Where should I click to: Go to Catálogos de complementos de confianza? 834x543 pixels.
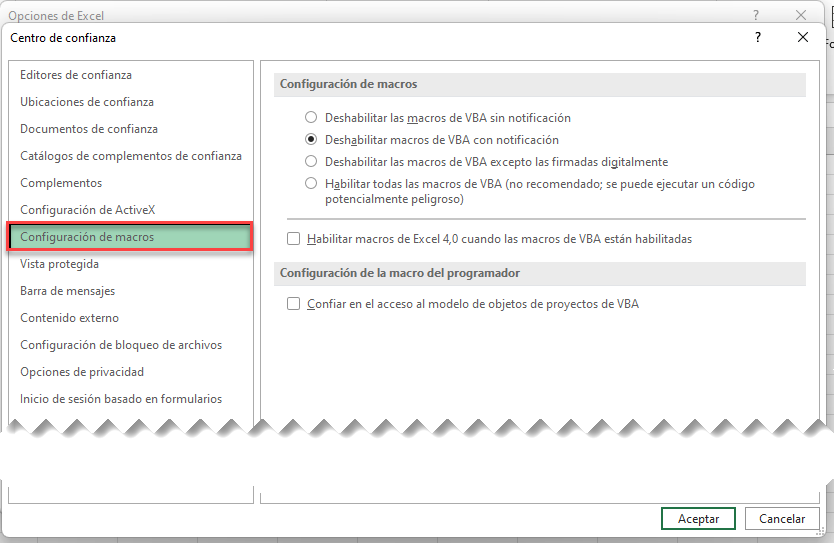tap(130, 156)
